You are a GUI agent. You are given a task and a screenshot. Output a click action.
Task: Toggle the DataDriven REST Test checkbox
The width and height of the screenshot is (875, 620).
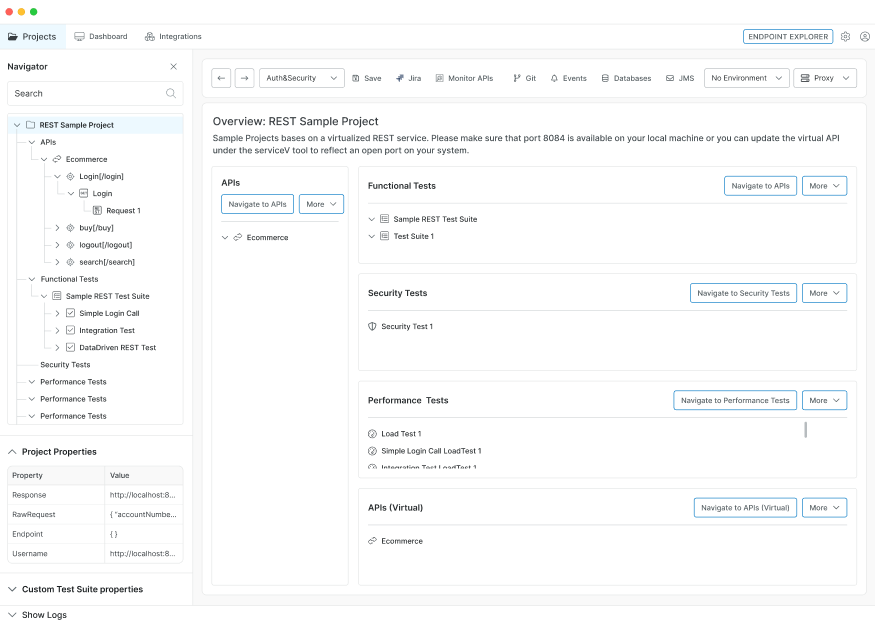[69, 347]
